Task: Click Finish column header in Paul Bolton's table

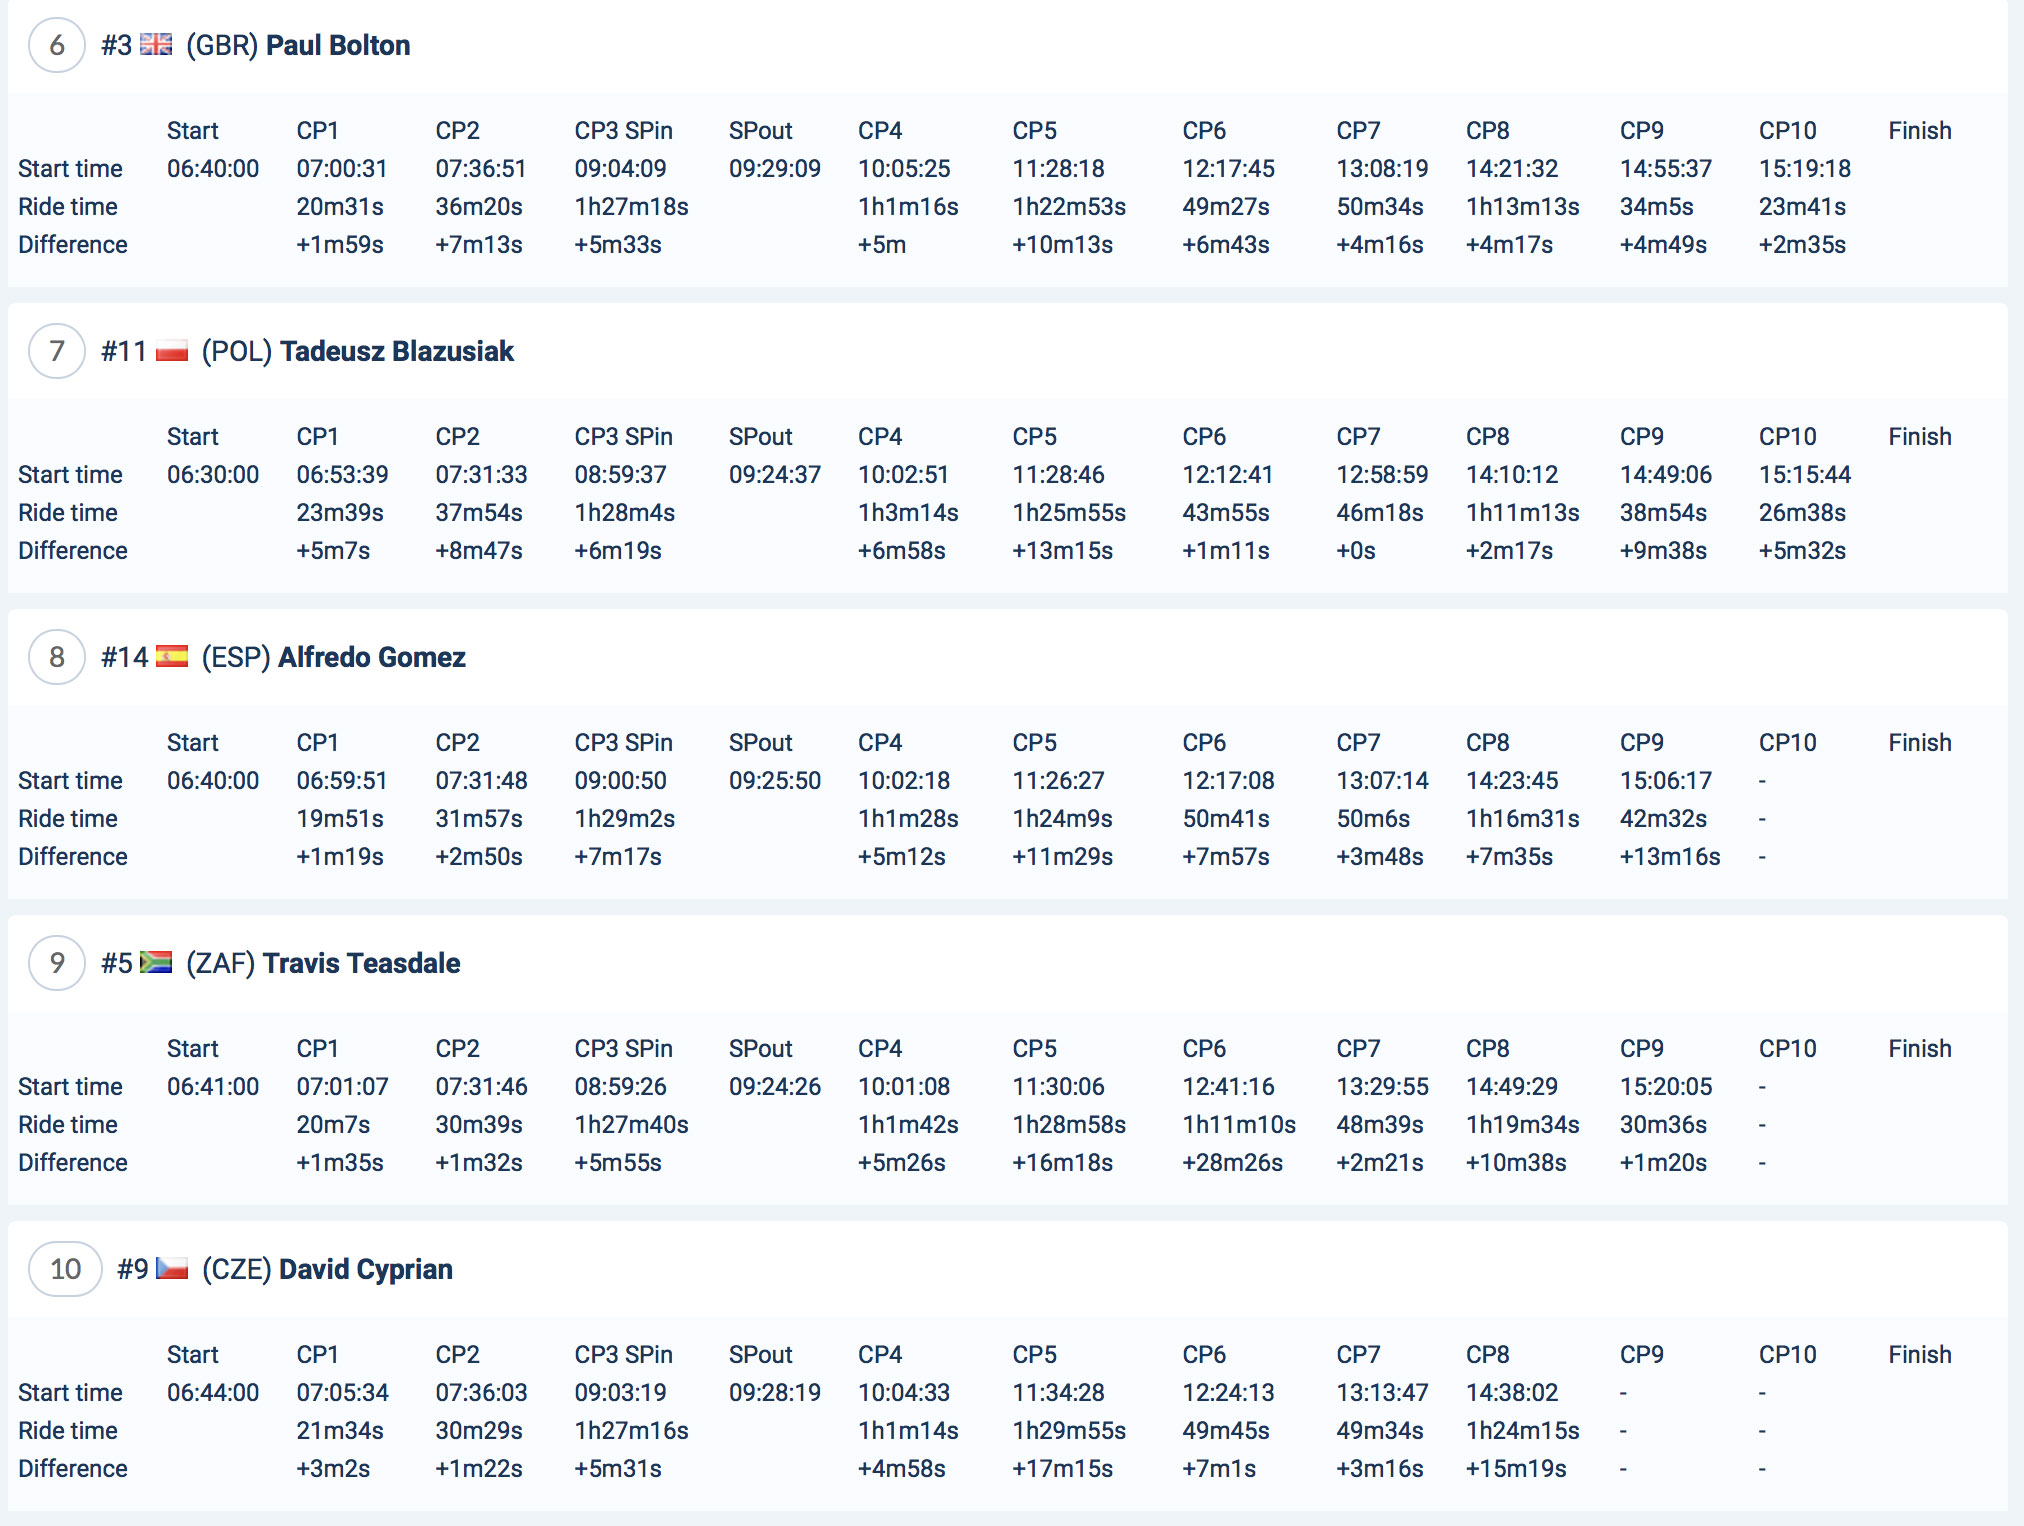Action: (1919, 131)
